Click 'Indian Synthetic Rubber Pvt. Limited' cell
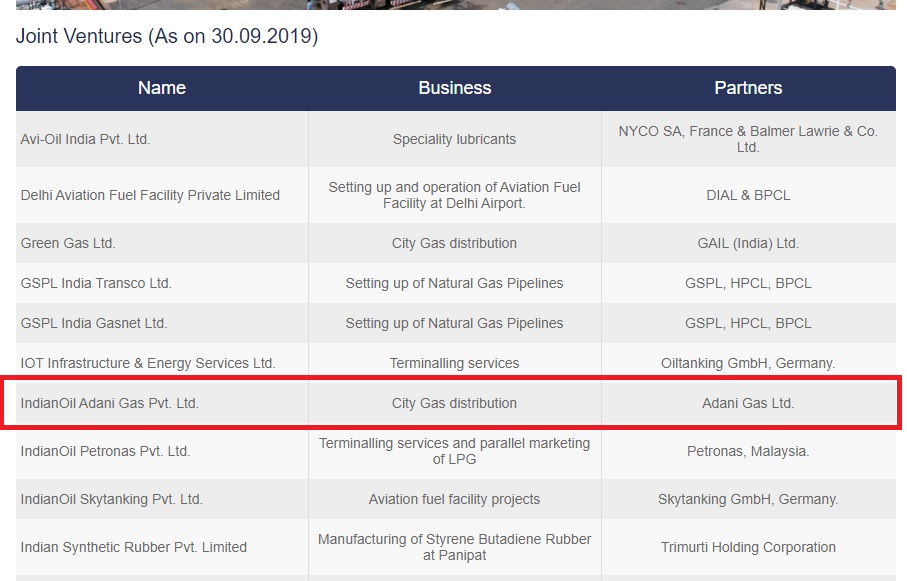907x581 pixels. [162, 547]
